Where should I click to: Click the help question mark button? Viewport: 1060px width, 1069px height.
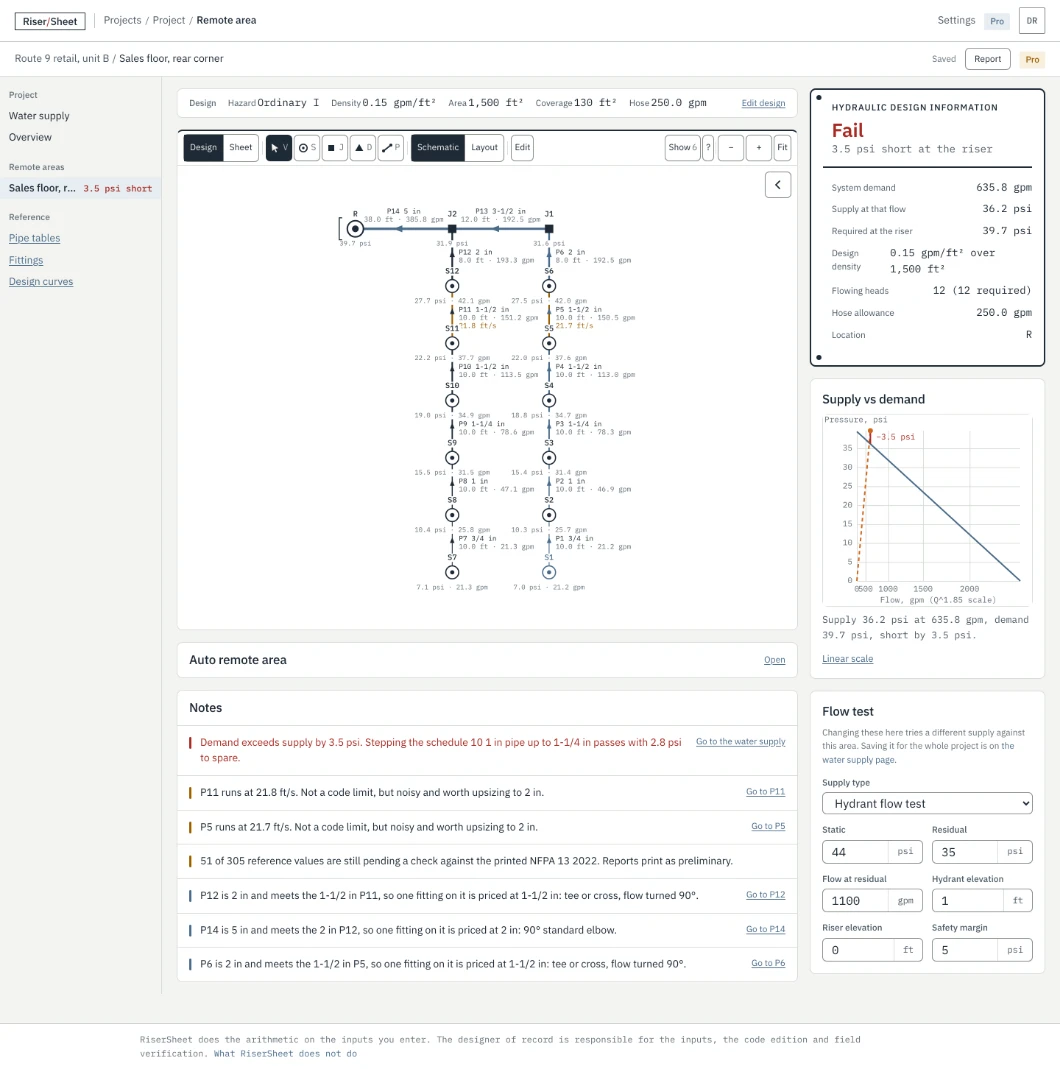[708, 148]
